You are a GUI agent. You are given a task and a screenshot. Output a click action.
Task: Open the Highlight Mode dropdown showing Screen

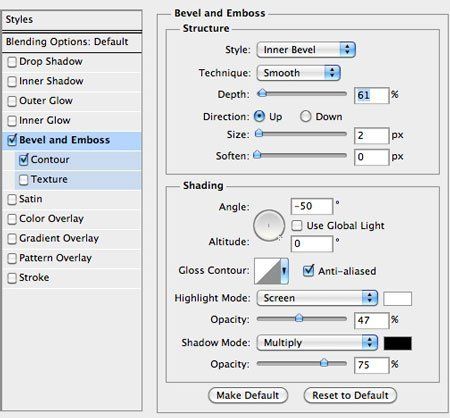pyautogui.click(x=317, y=298)
